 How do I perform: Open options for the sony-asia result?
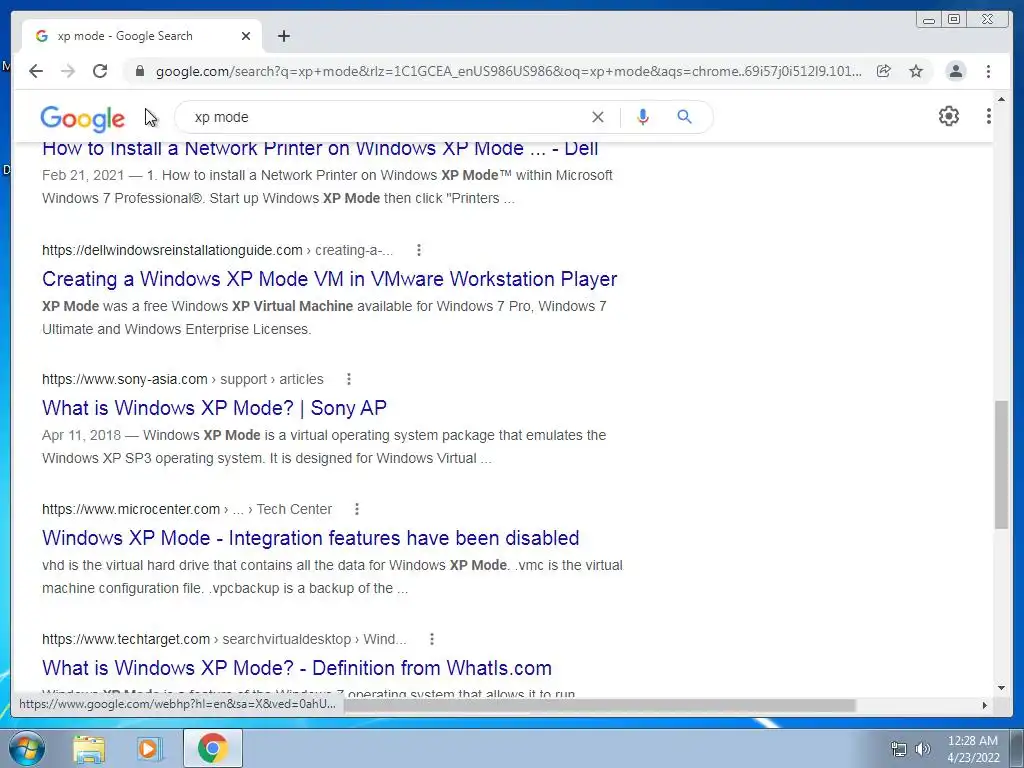[x=349, y=379]
